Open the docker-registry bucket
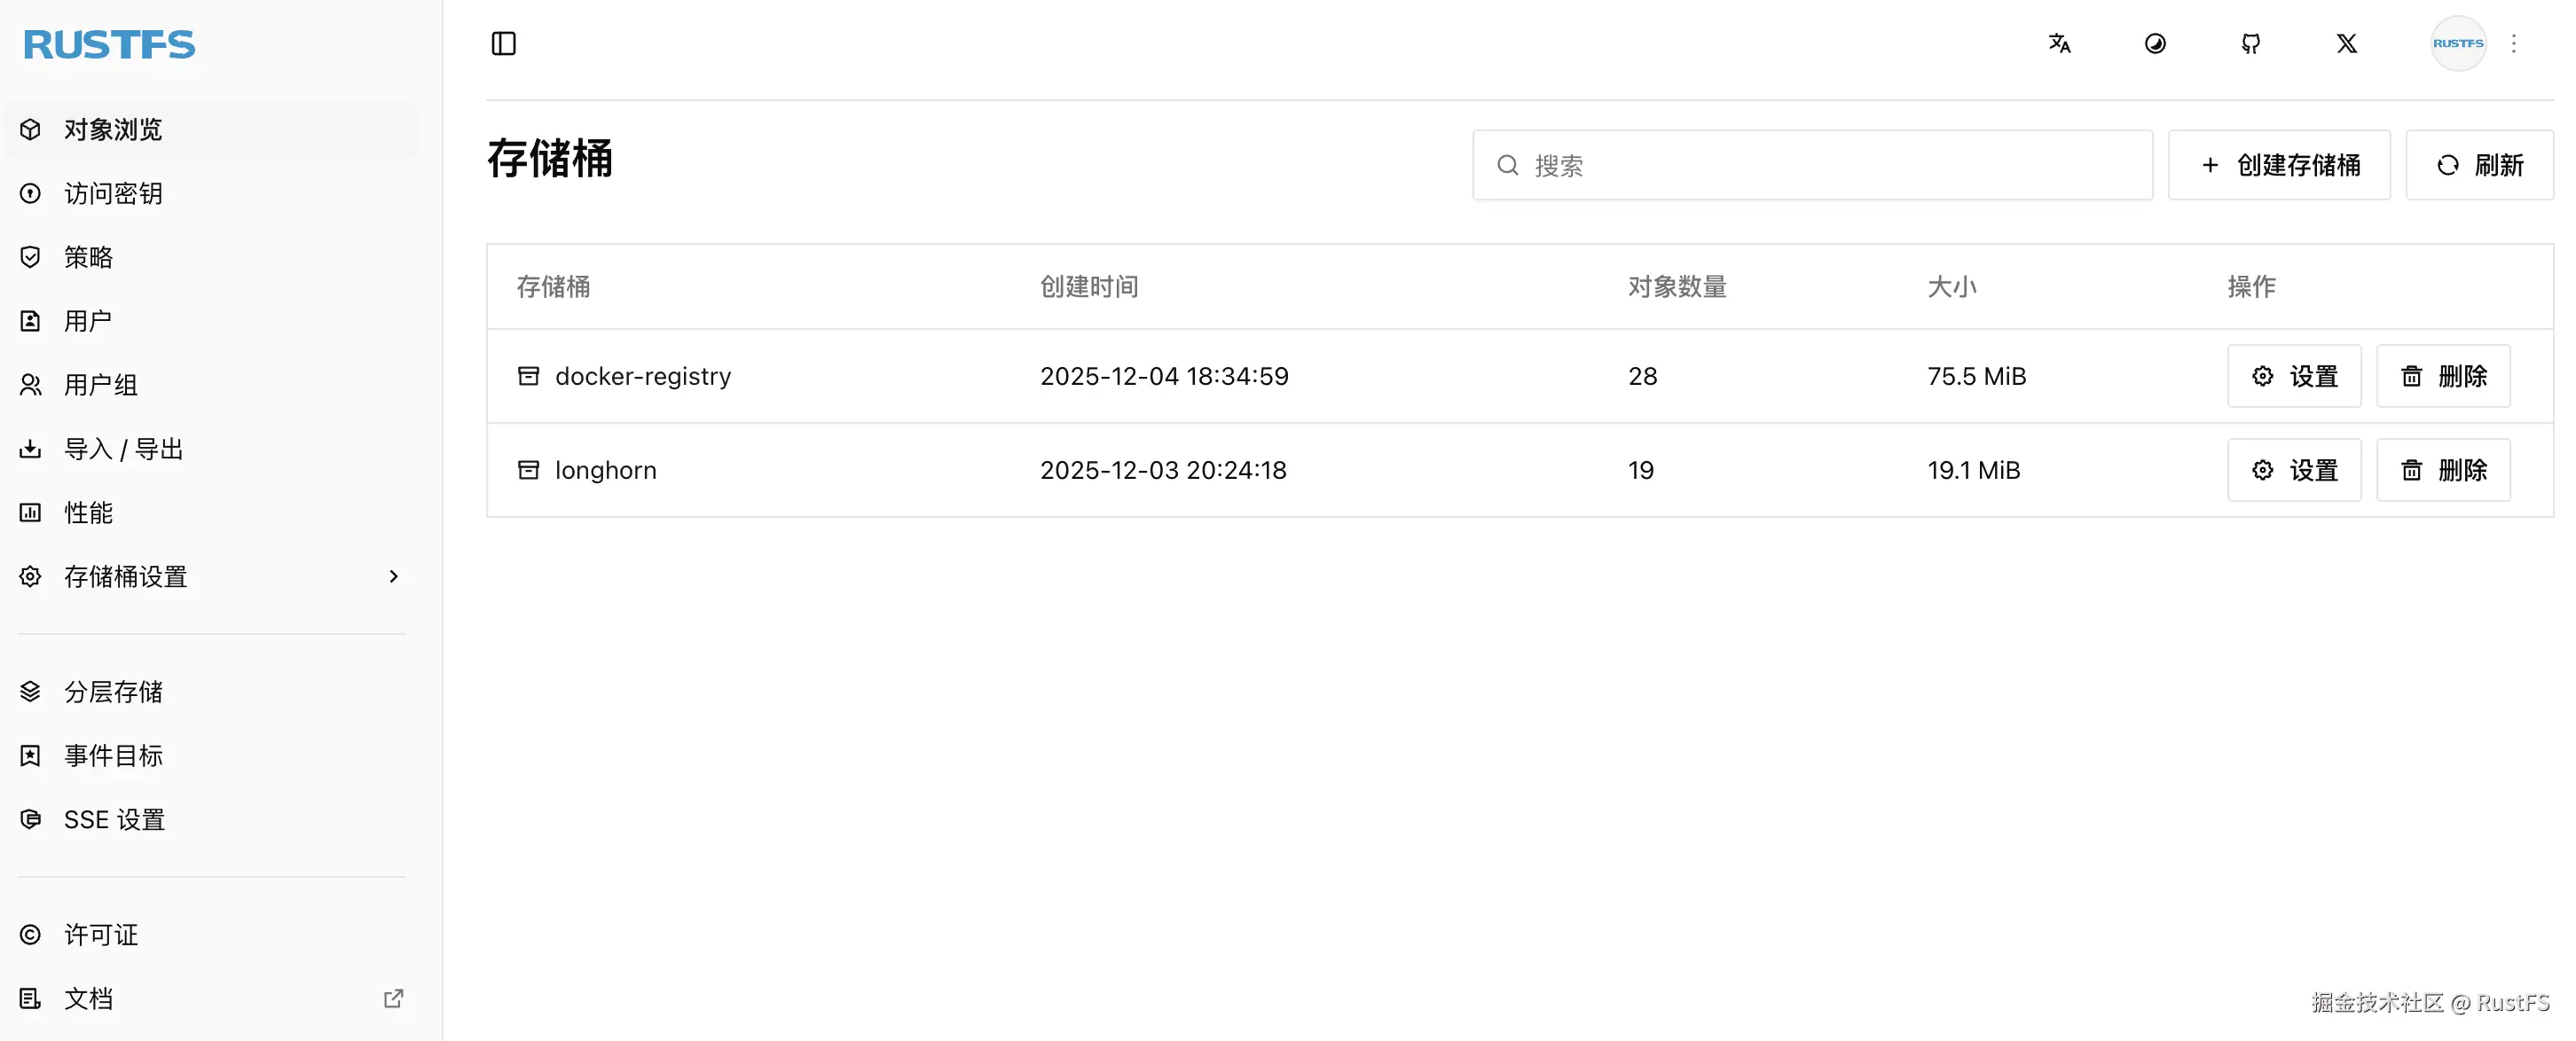The image size is (2576, 1041). tap(642, 376)
